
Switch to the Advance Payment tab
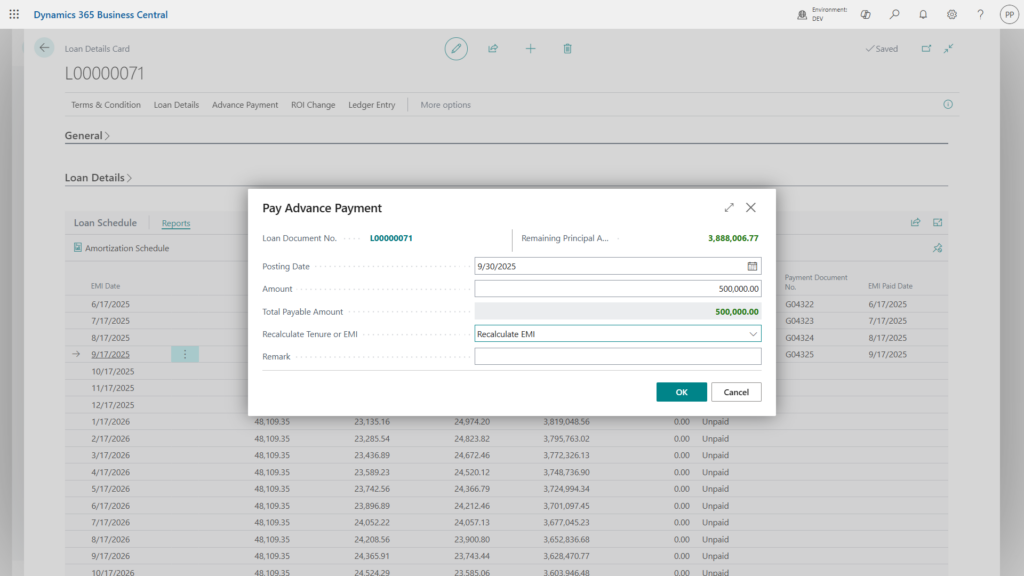coord(245,104)
